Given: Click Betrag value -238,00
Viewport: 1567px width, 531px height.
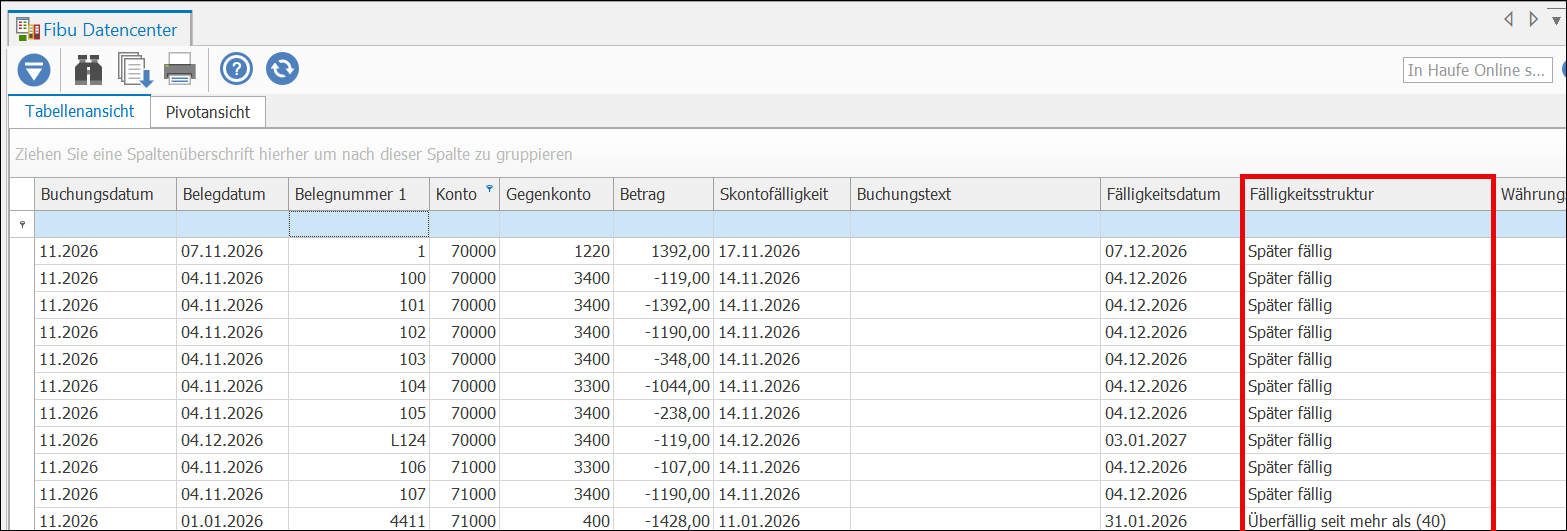Looking at the screenshot, I should click(663, 413).
